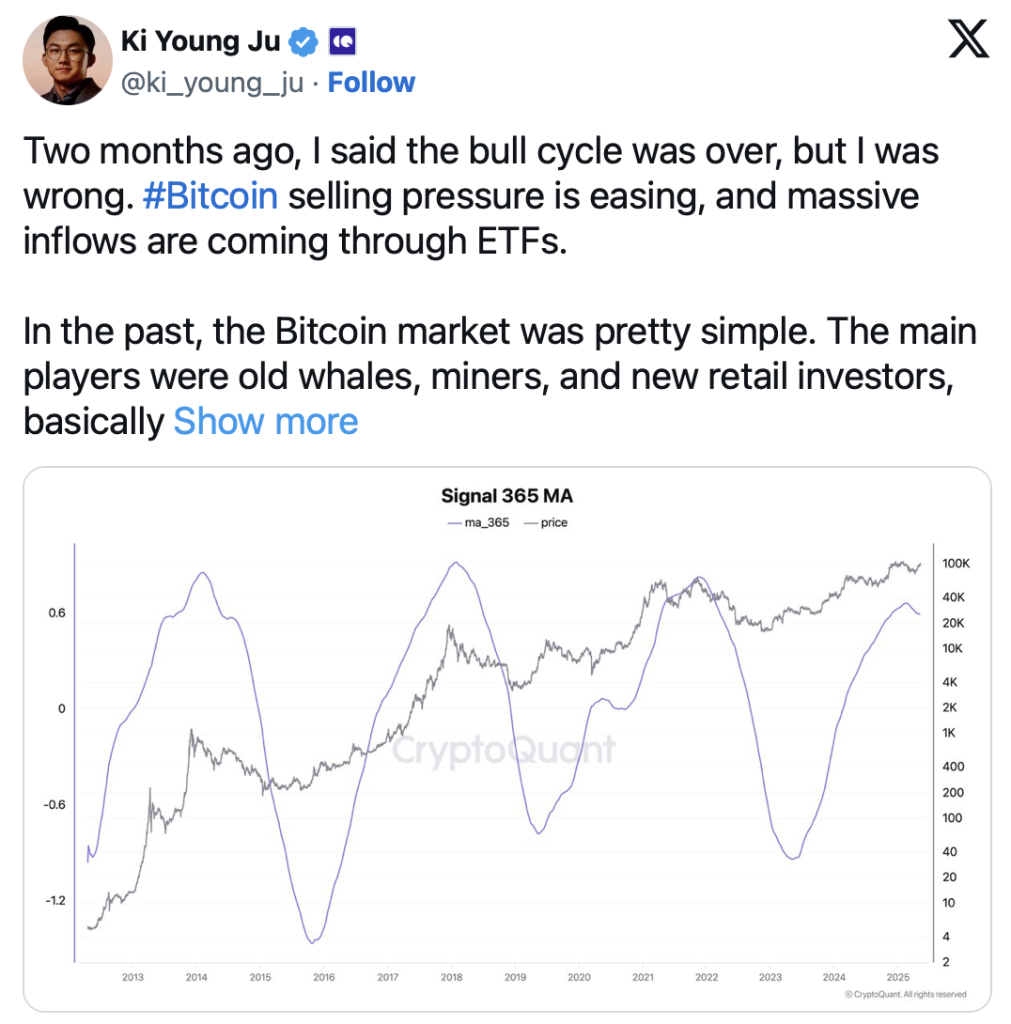Click the blue verified checkmark badge

[303, 42]
